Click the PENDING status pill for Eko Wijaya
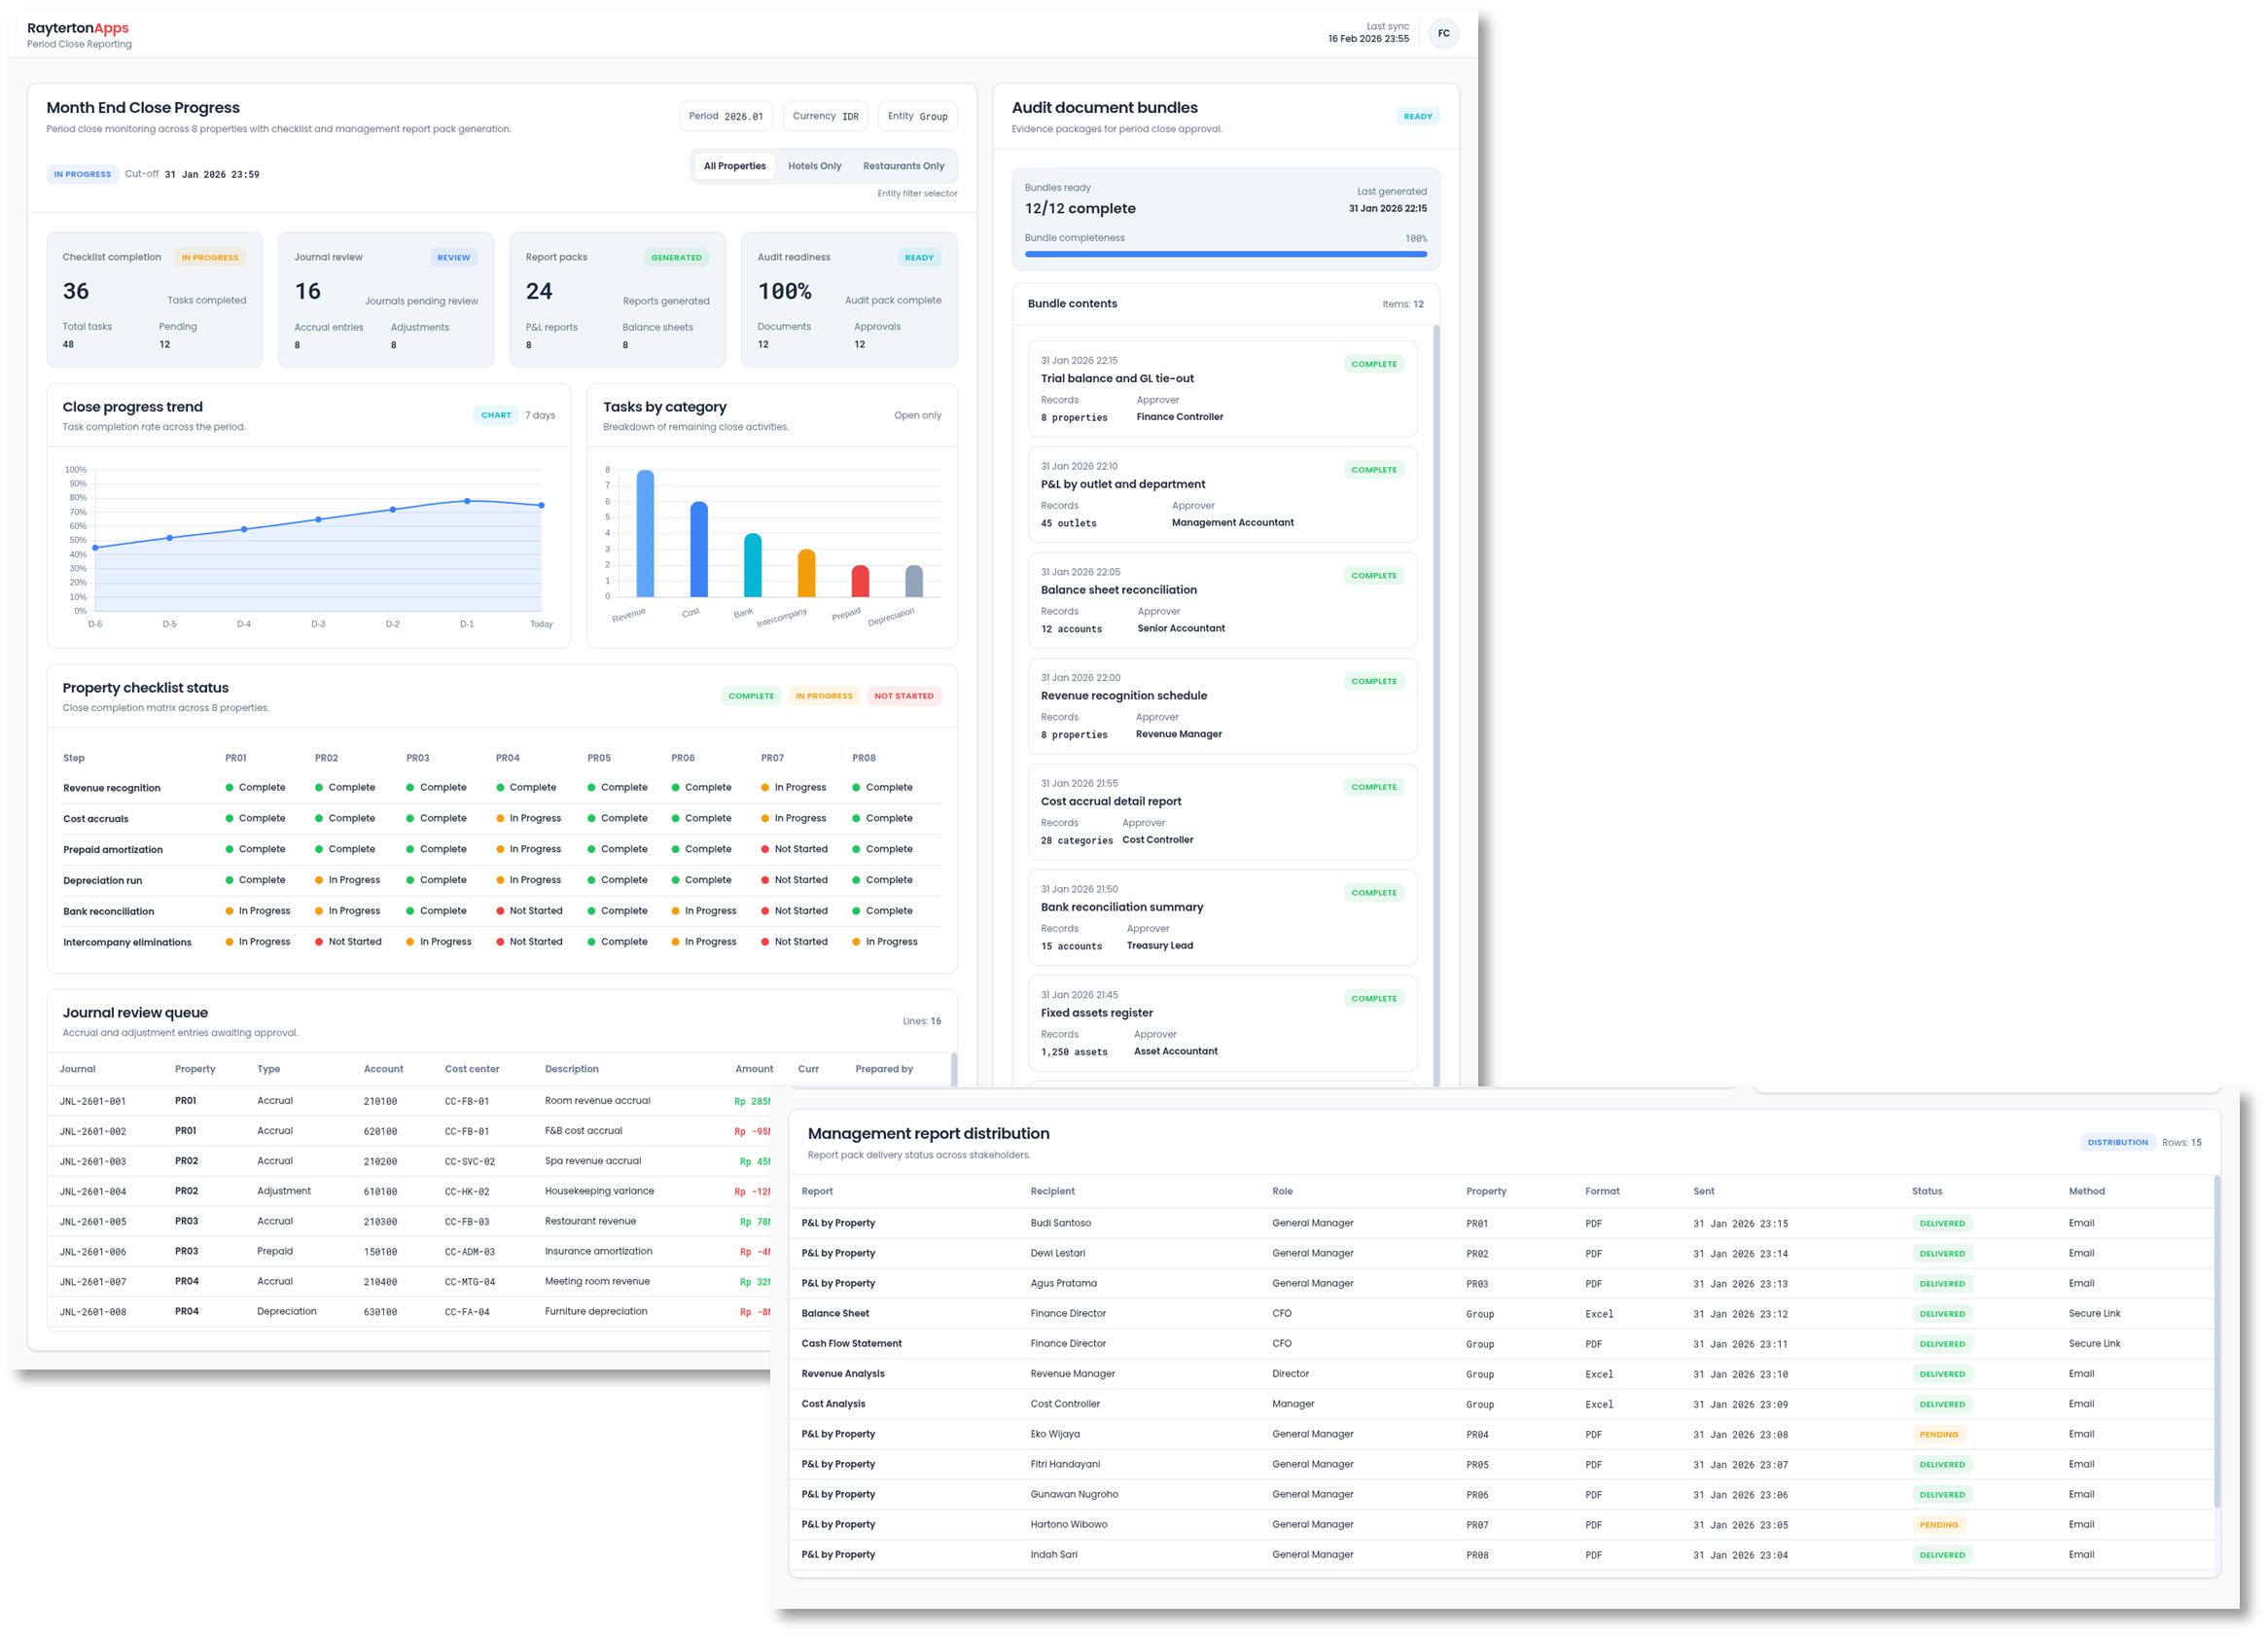The height and width of the screenshot is (1637, 2268). click(1939, 1433)
